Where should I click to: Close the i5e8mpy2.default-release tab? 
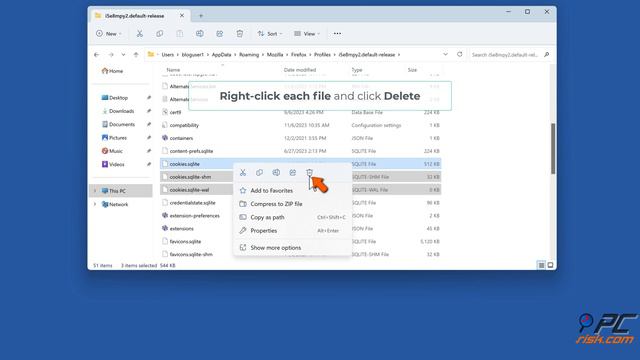pos(182,16)
